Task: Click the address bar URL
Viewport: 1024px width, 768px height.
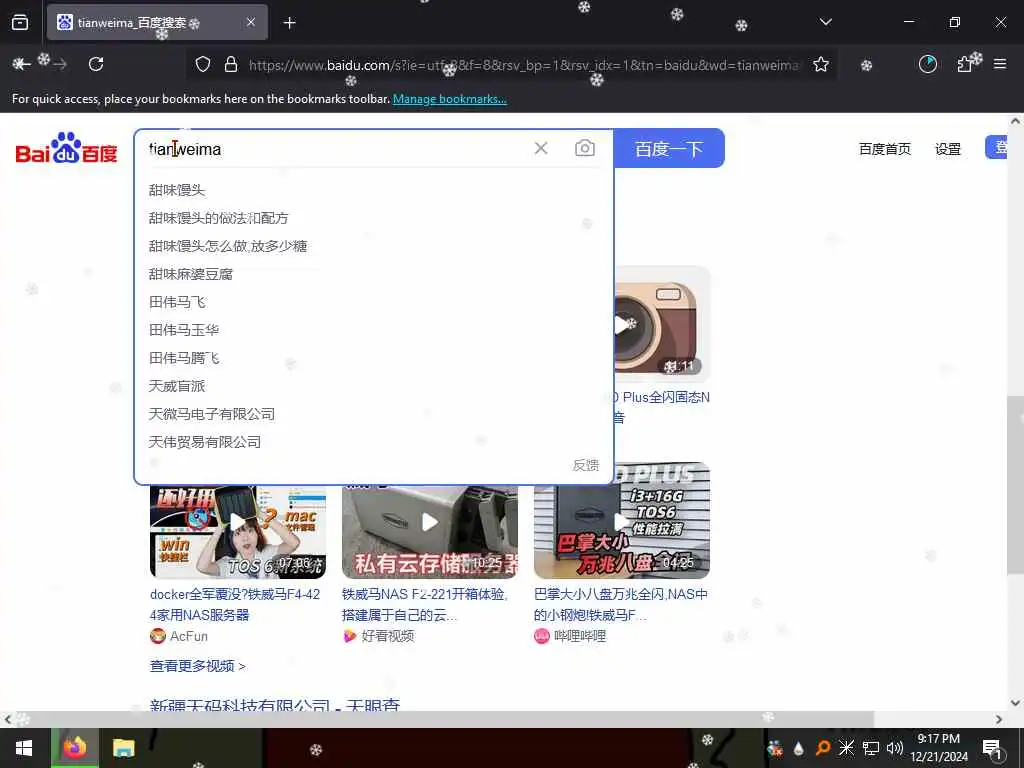Action: 523,65
